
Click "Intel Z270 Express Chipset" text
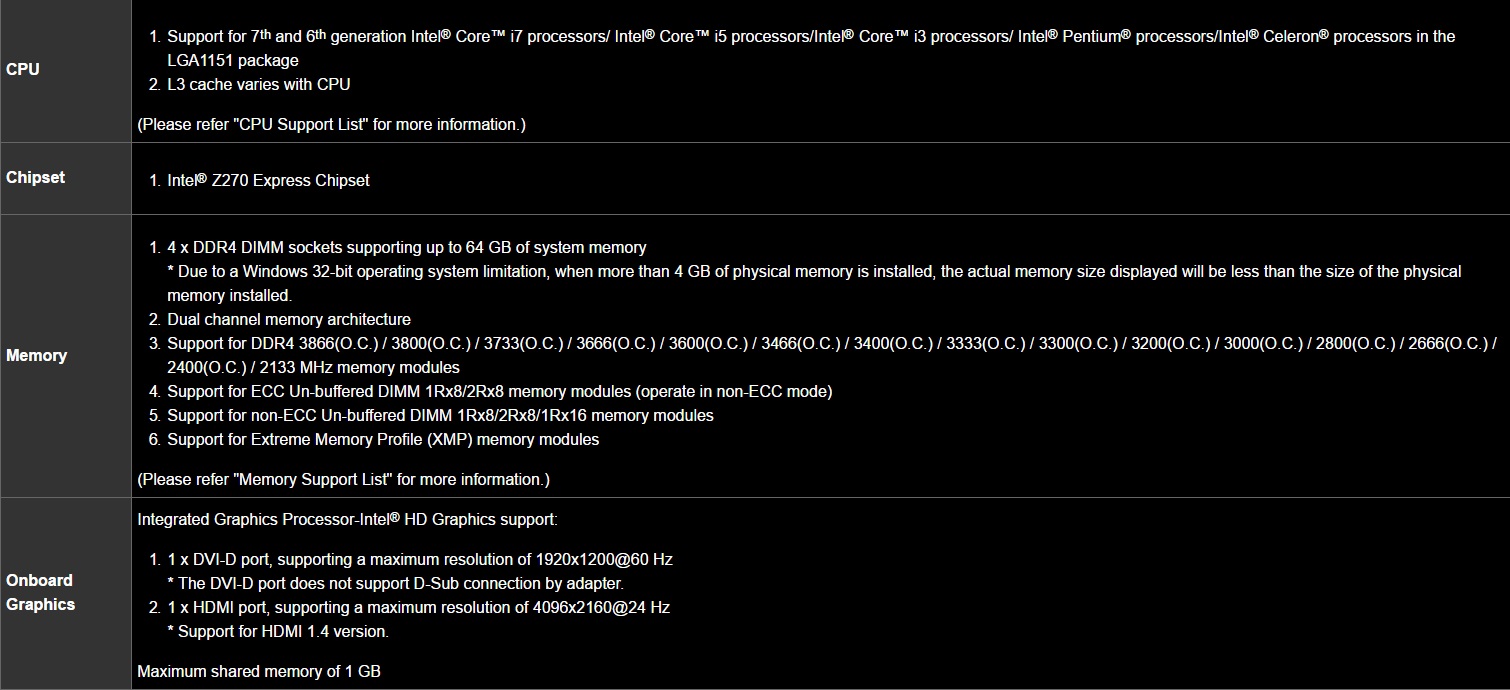tap(268, 181)
